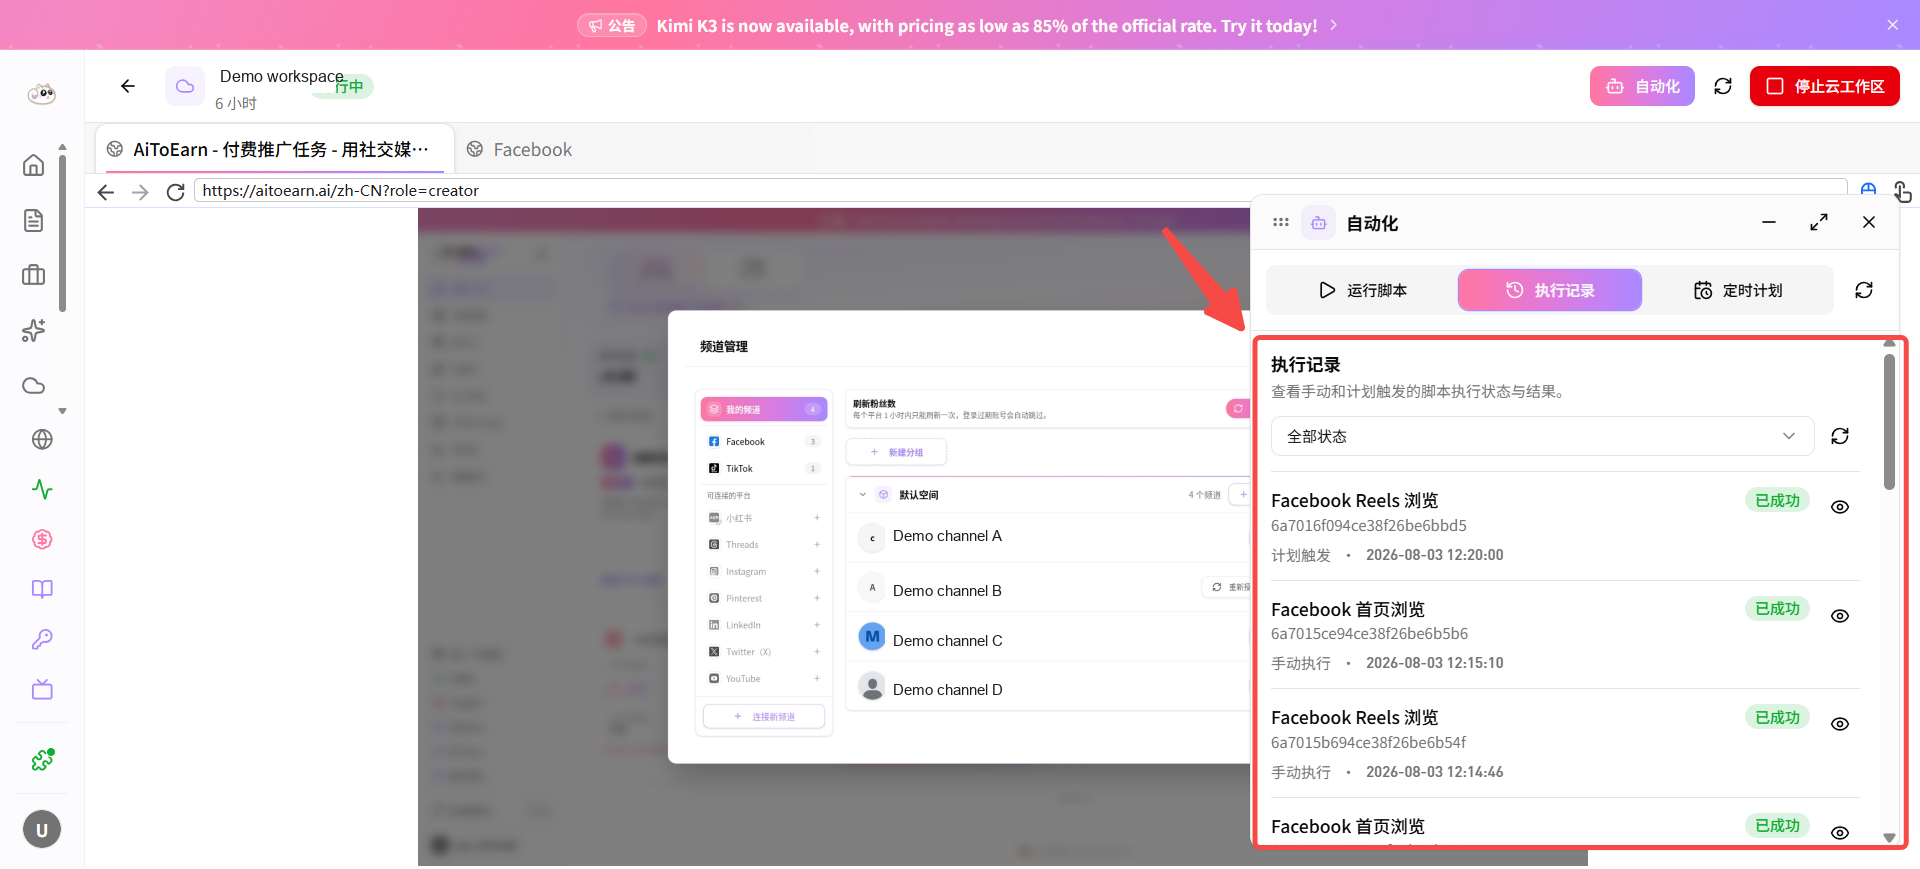Dismiss the announcement banner

pyautogui.click(x=1893, y=25)
